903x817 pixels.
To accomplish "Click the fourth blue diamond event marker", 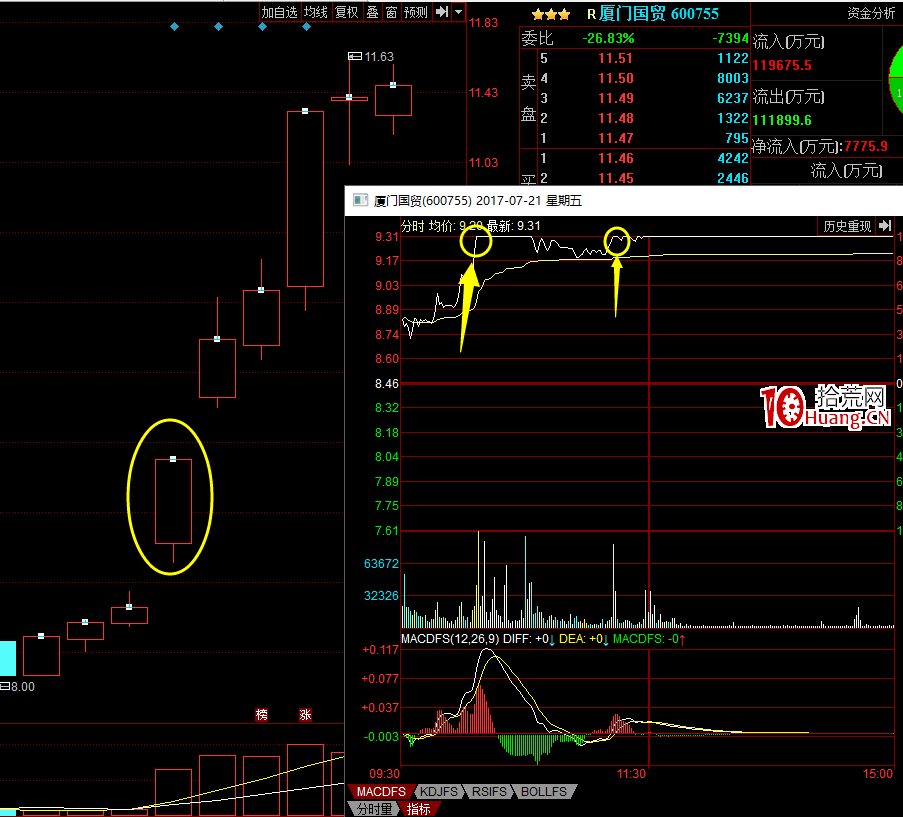I will [306, 26].
